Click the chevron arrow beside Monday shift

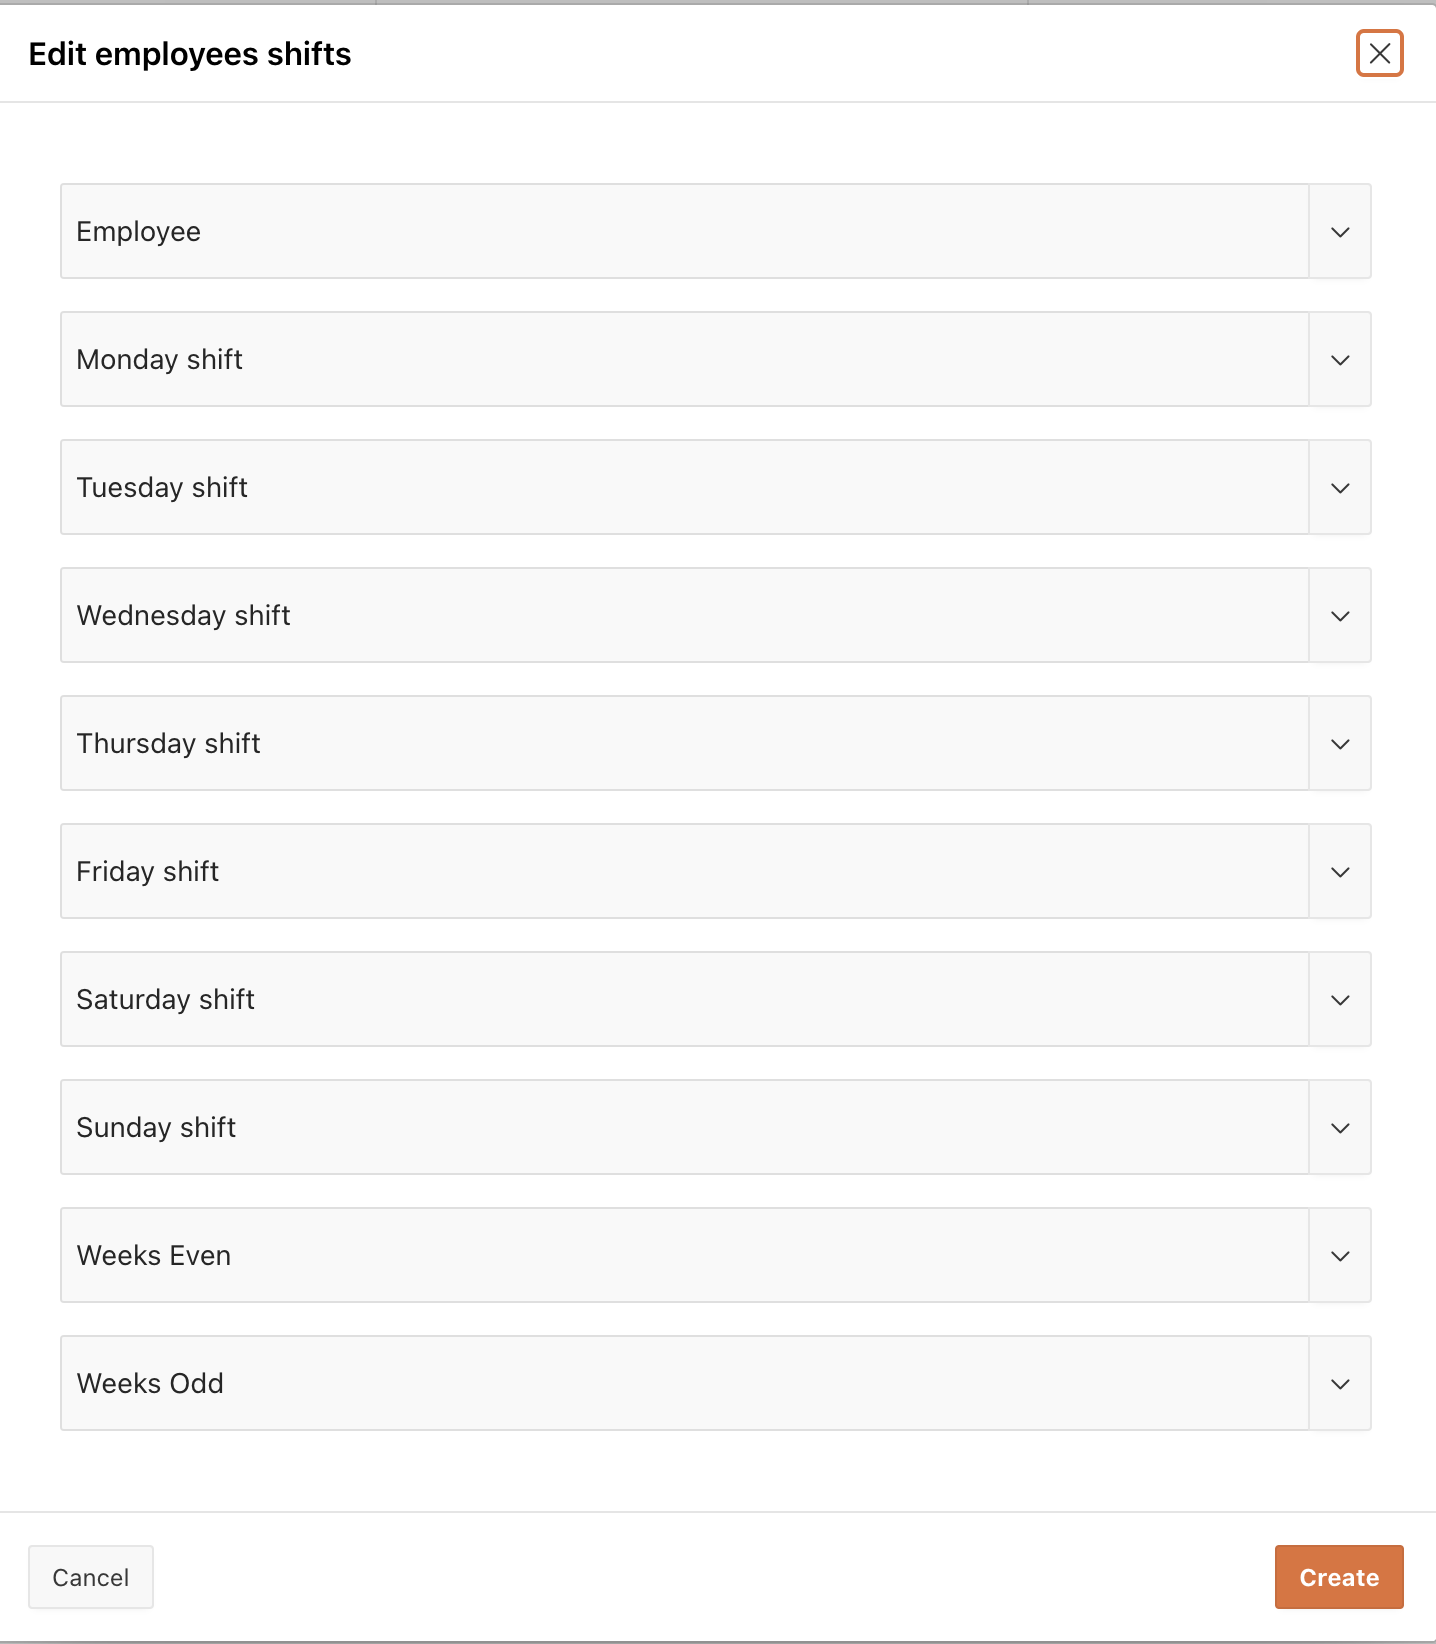tap(1340, 359)
